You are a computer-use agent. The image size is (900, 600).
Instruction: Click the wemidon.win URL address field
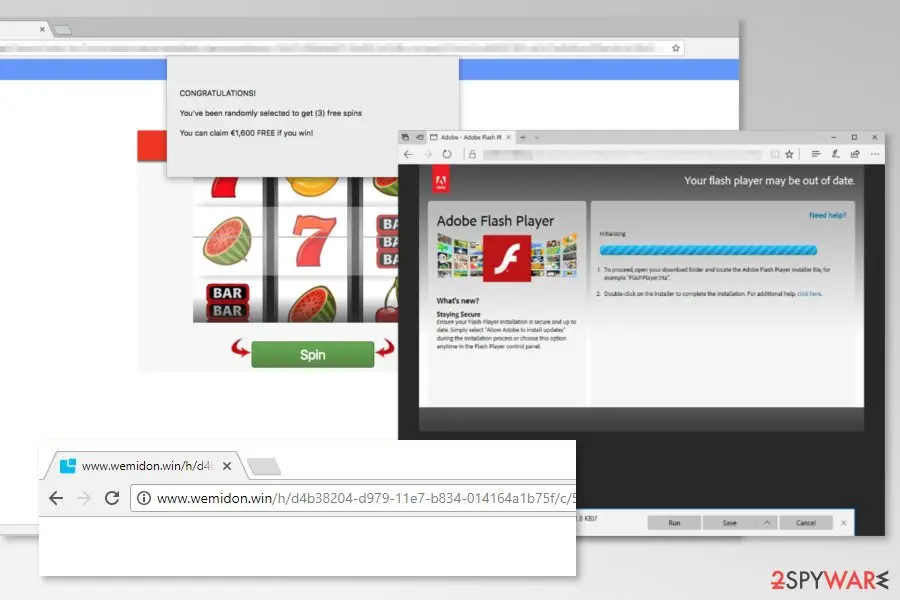(x=354, y=498)
